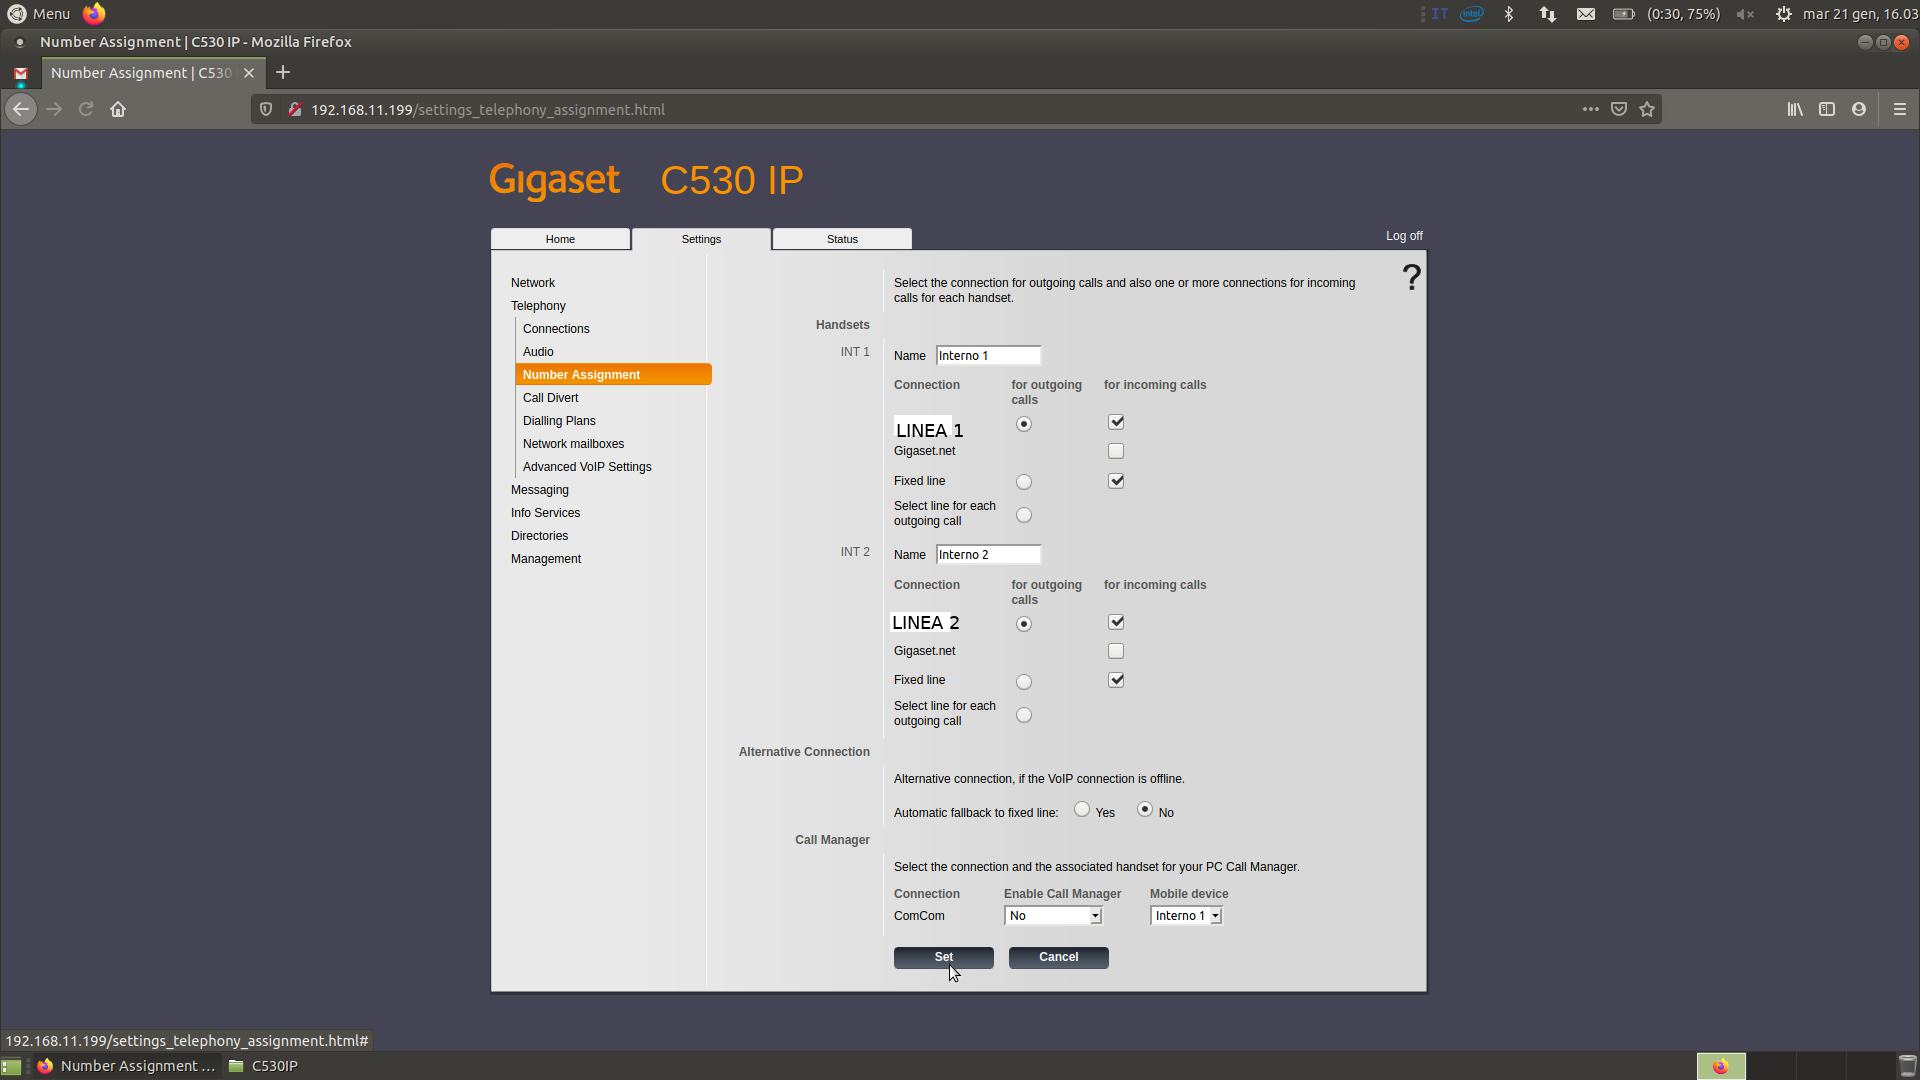
Task: Toggle Firefox sidebar icon
Action: (1827, 109)
